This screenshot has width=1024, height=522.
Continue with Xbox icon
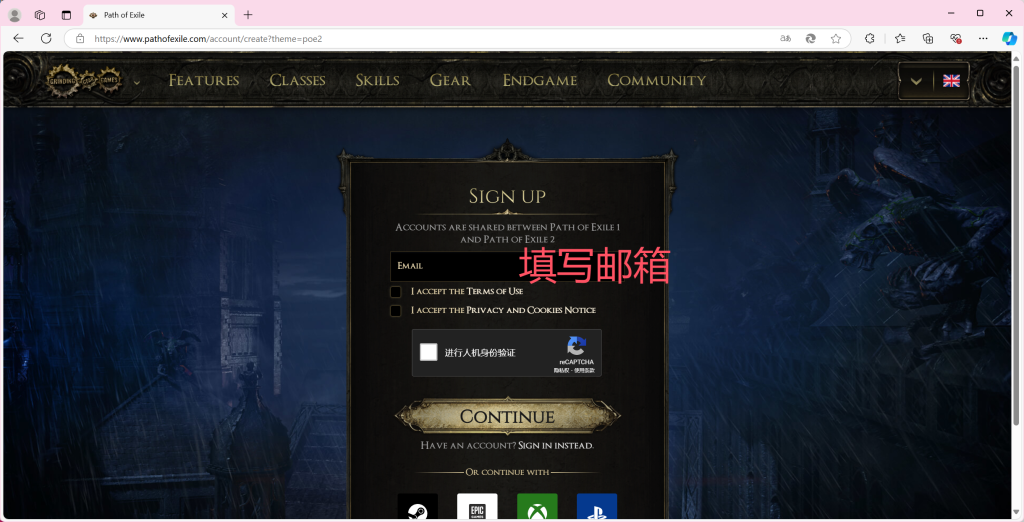point(537,508)
